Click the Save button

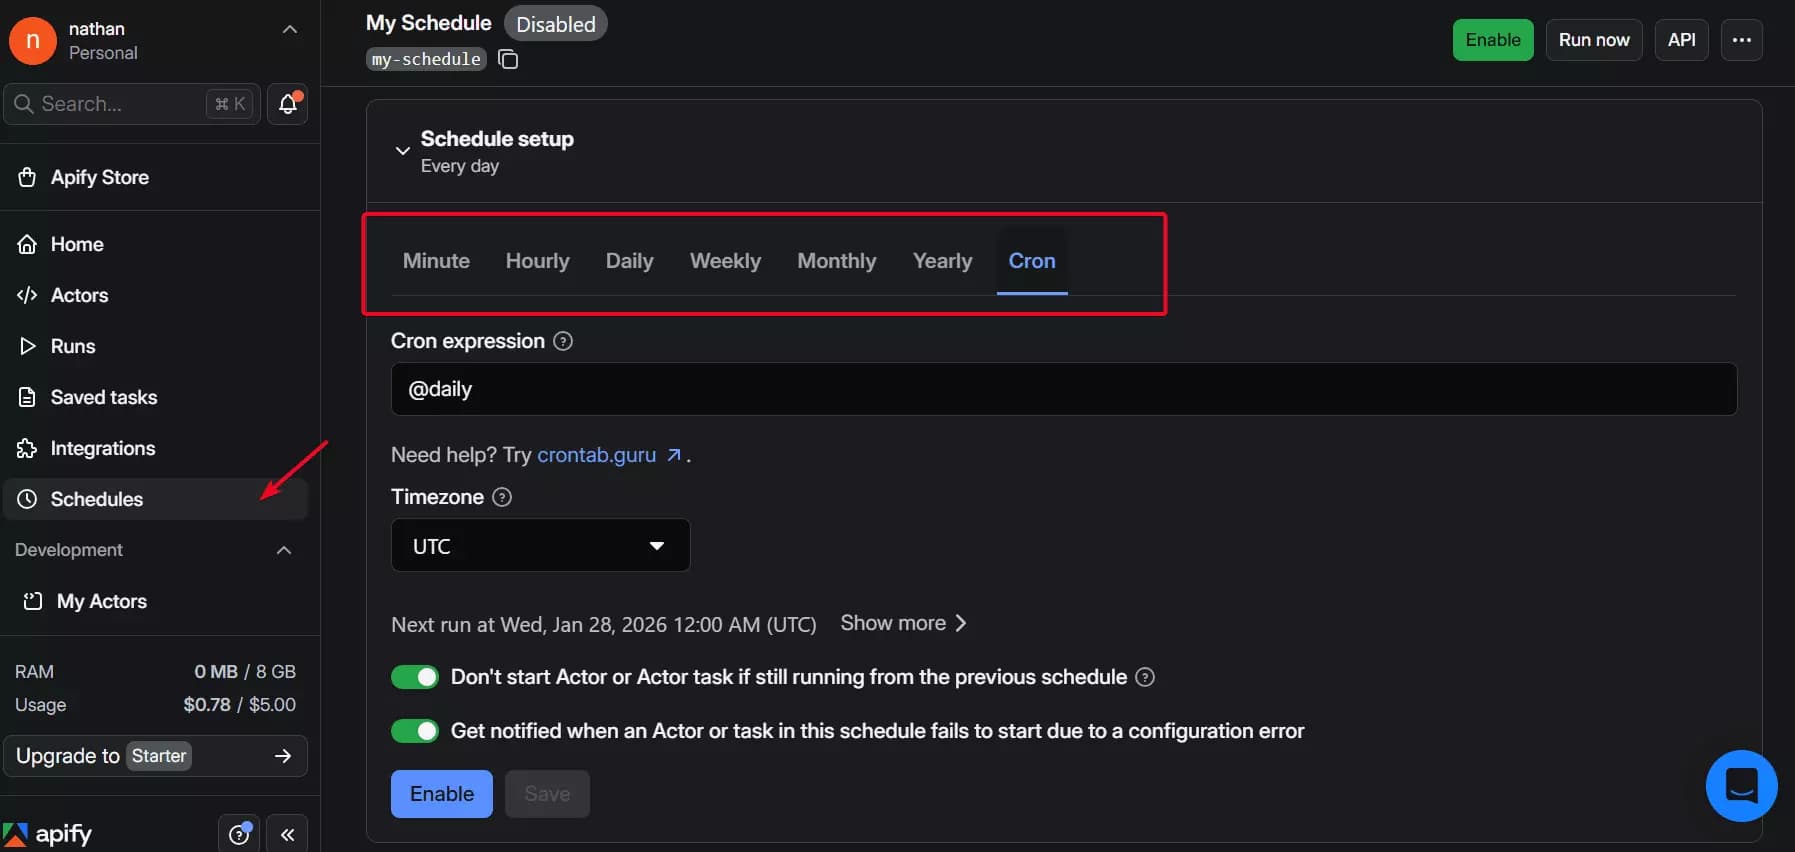pyautogui.click(x=547, y=794)
